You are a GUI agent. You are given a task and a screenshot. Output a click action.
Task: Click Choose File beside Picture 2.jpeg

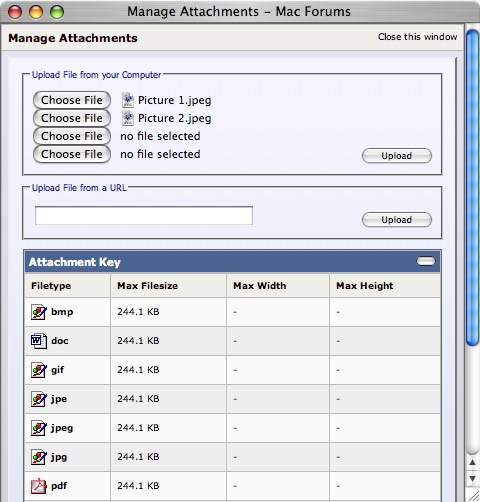click(72, 118)
